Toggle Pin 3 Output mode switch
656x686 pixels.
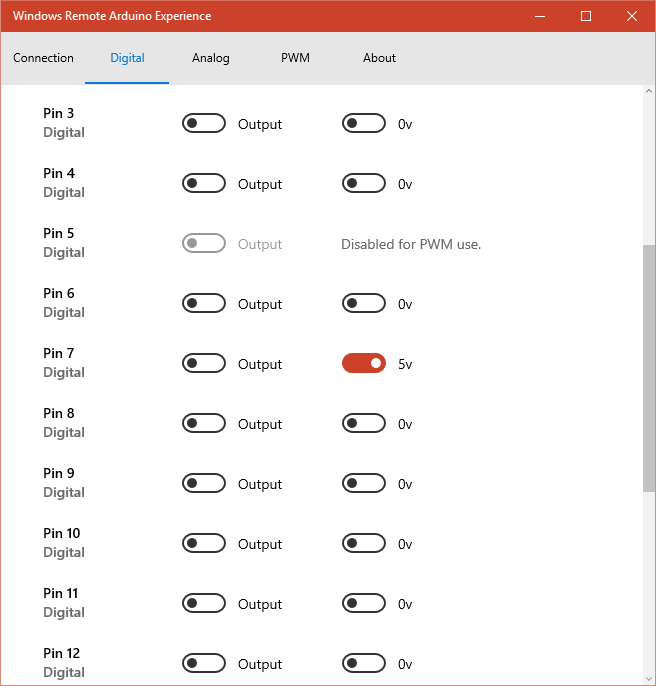204,124
